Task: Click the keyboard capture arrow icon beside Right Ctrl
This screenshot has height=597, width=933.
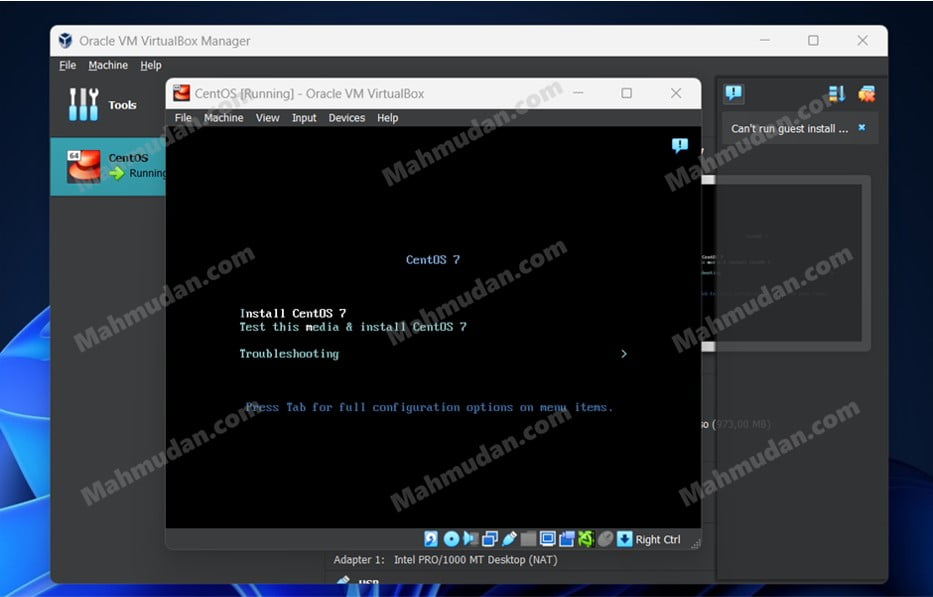Action: click(624, 539)
